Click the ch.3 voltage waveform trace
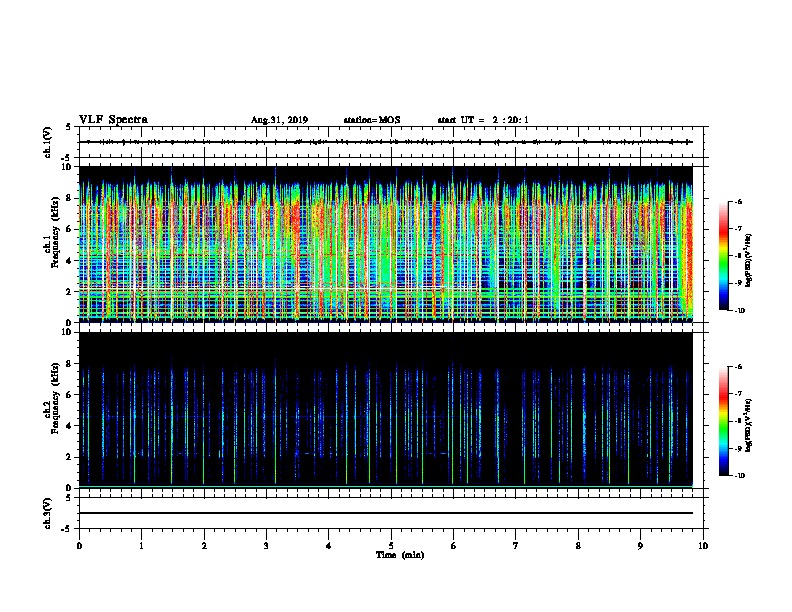 click(x=385, y=513)
